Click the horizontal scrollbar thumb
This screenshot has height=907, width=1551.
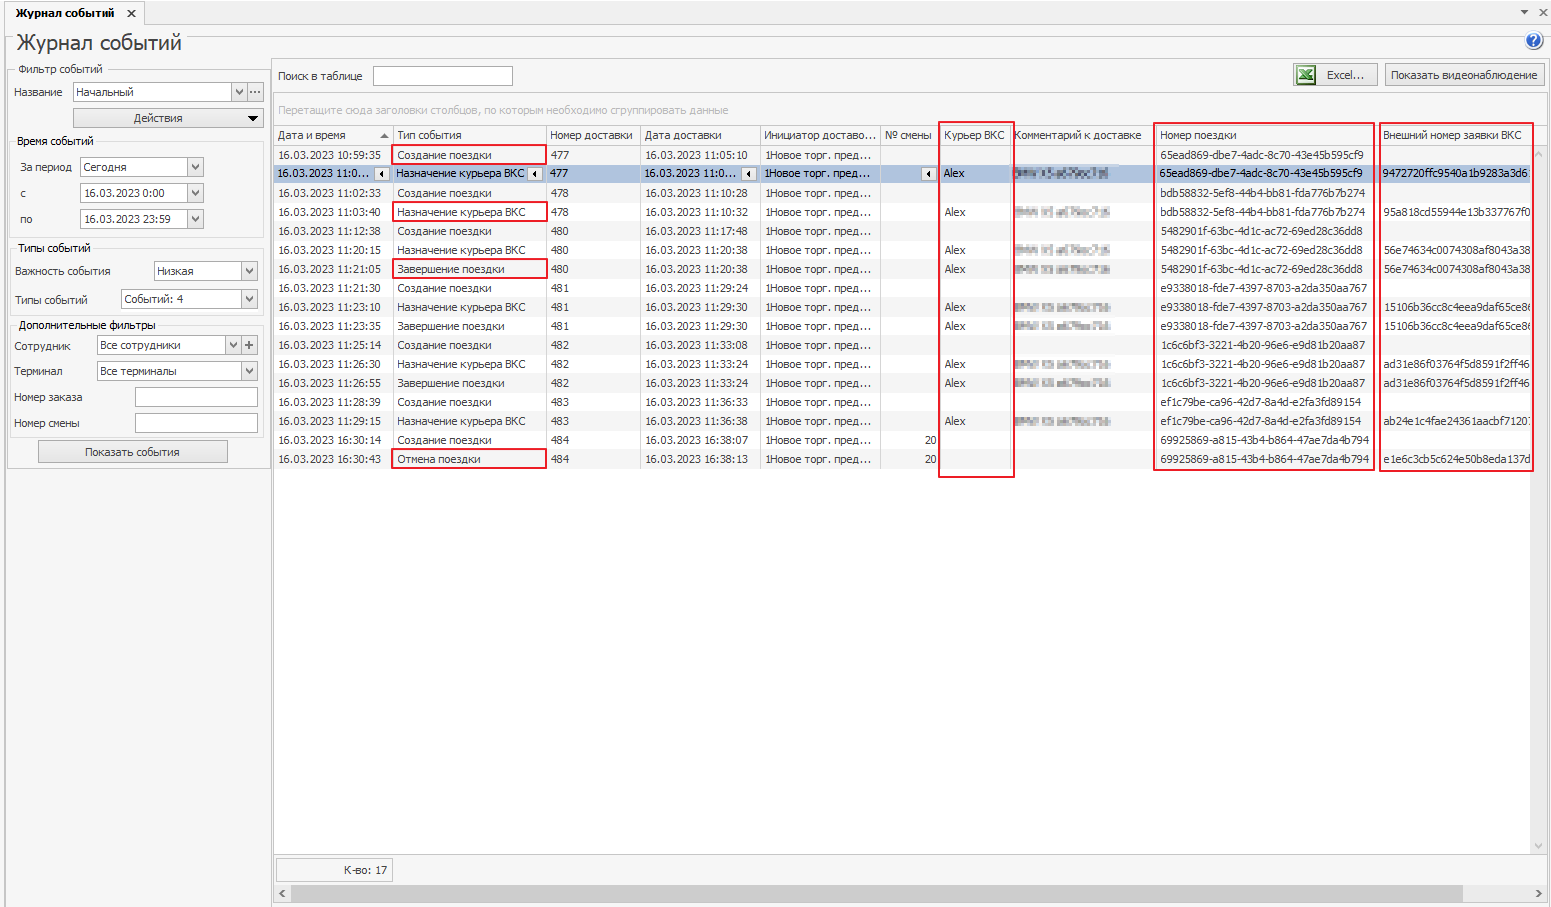point(877,893)
